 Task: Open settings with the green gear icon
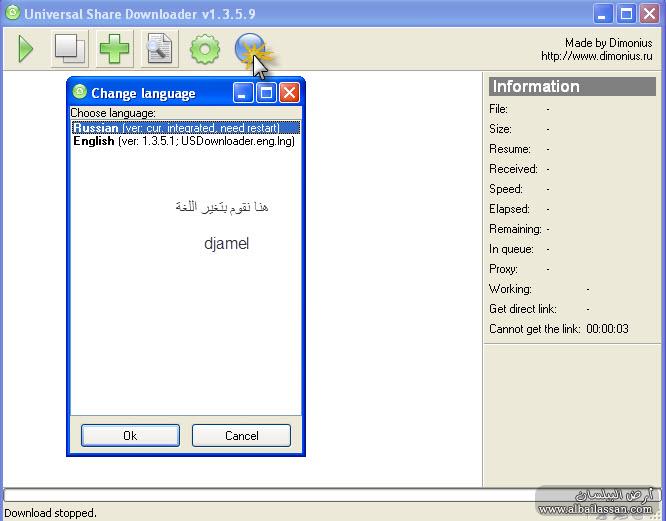205,49
